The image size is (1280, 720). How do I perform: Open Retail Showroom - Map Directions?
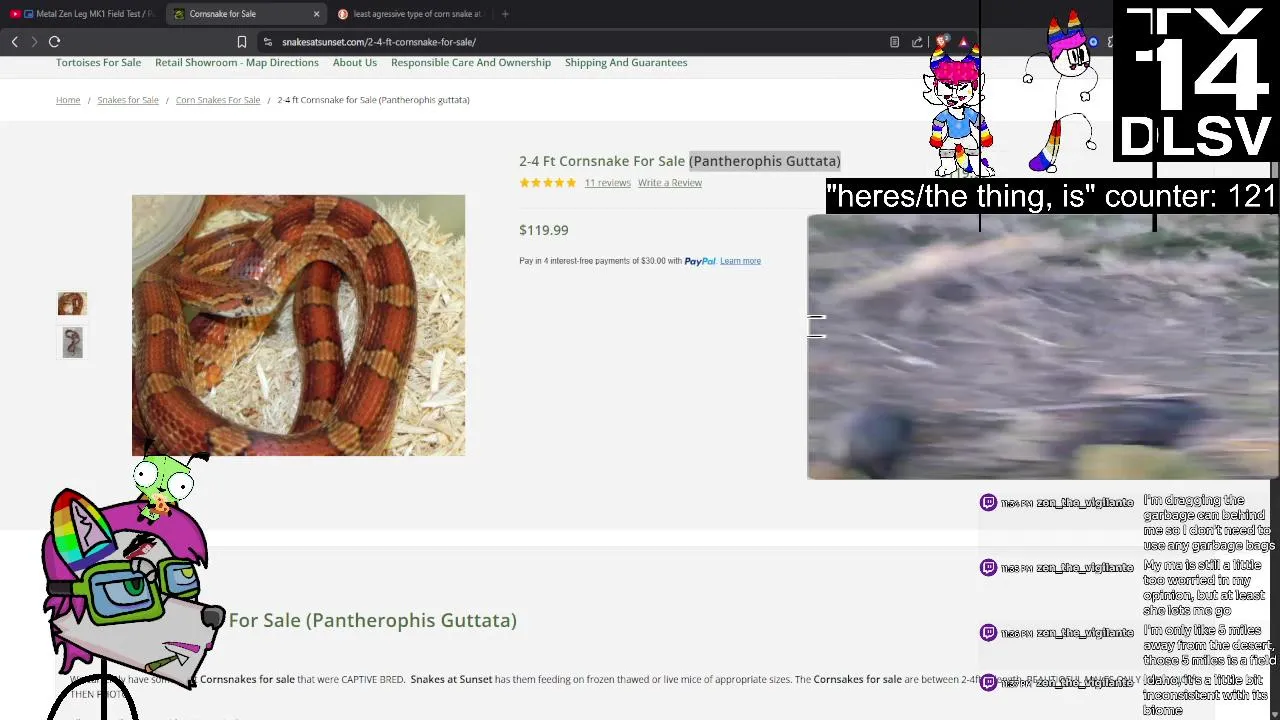237,62
